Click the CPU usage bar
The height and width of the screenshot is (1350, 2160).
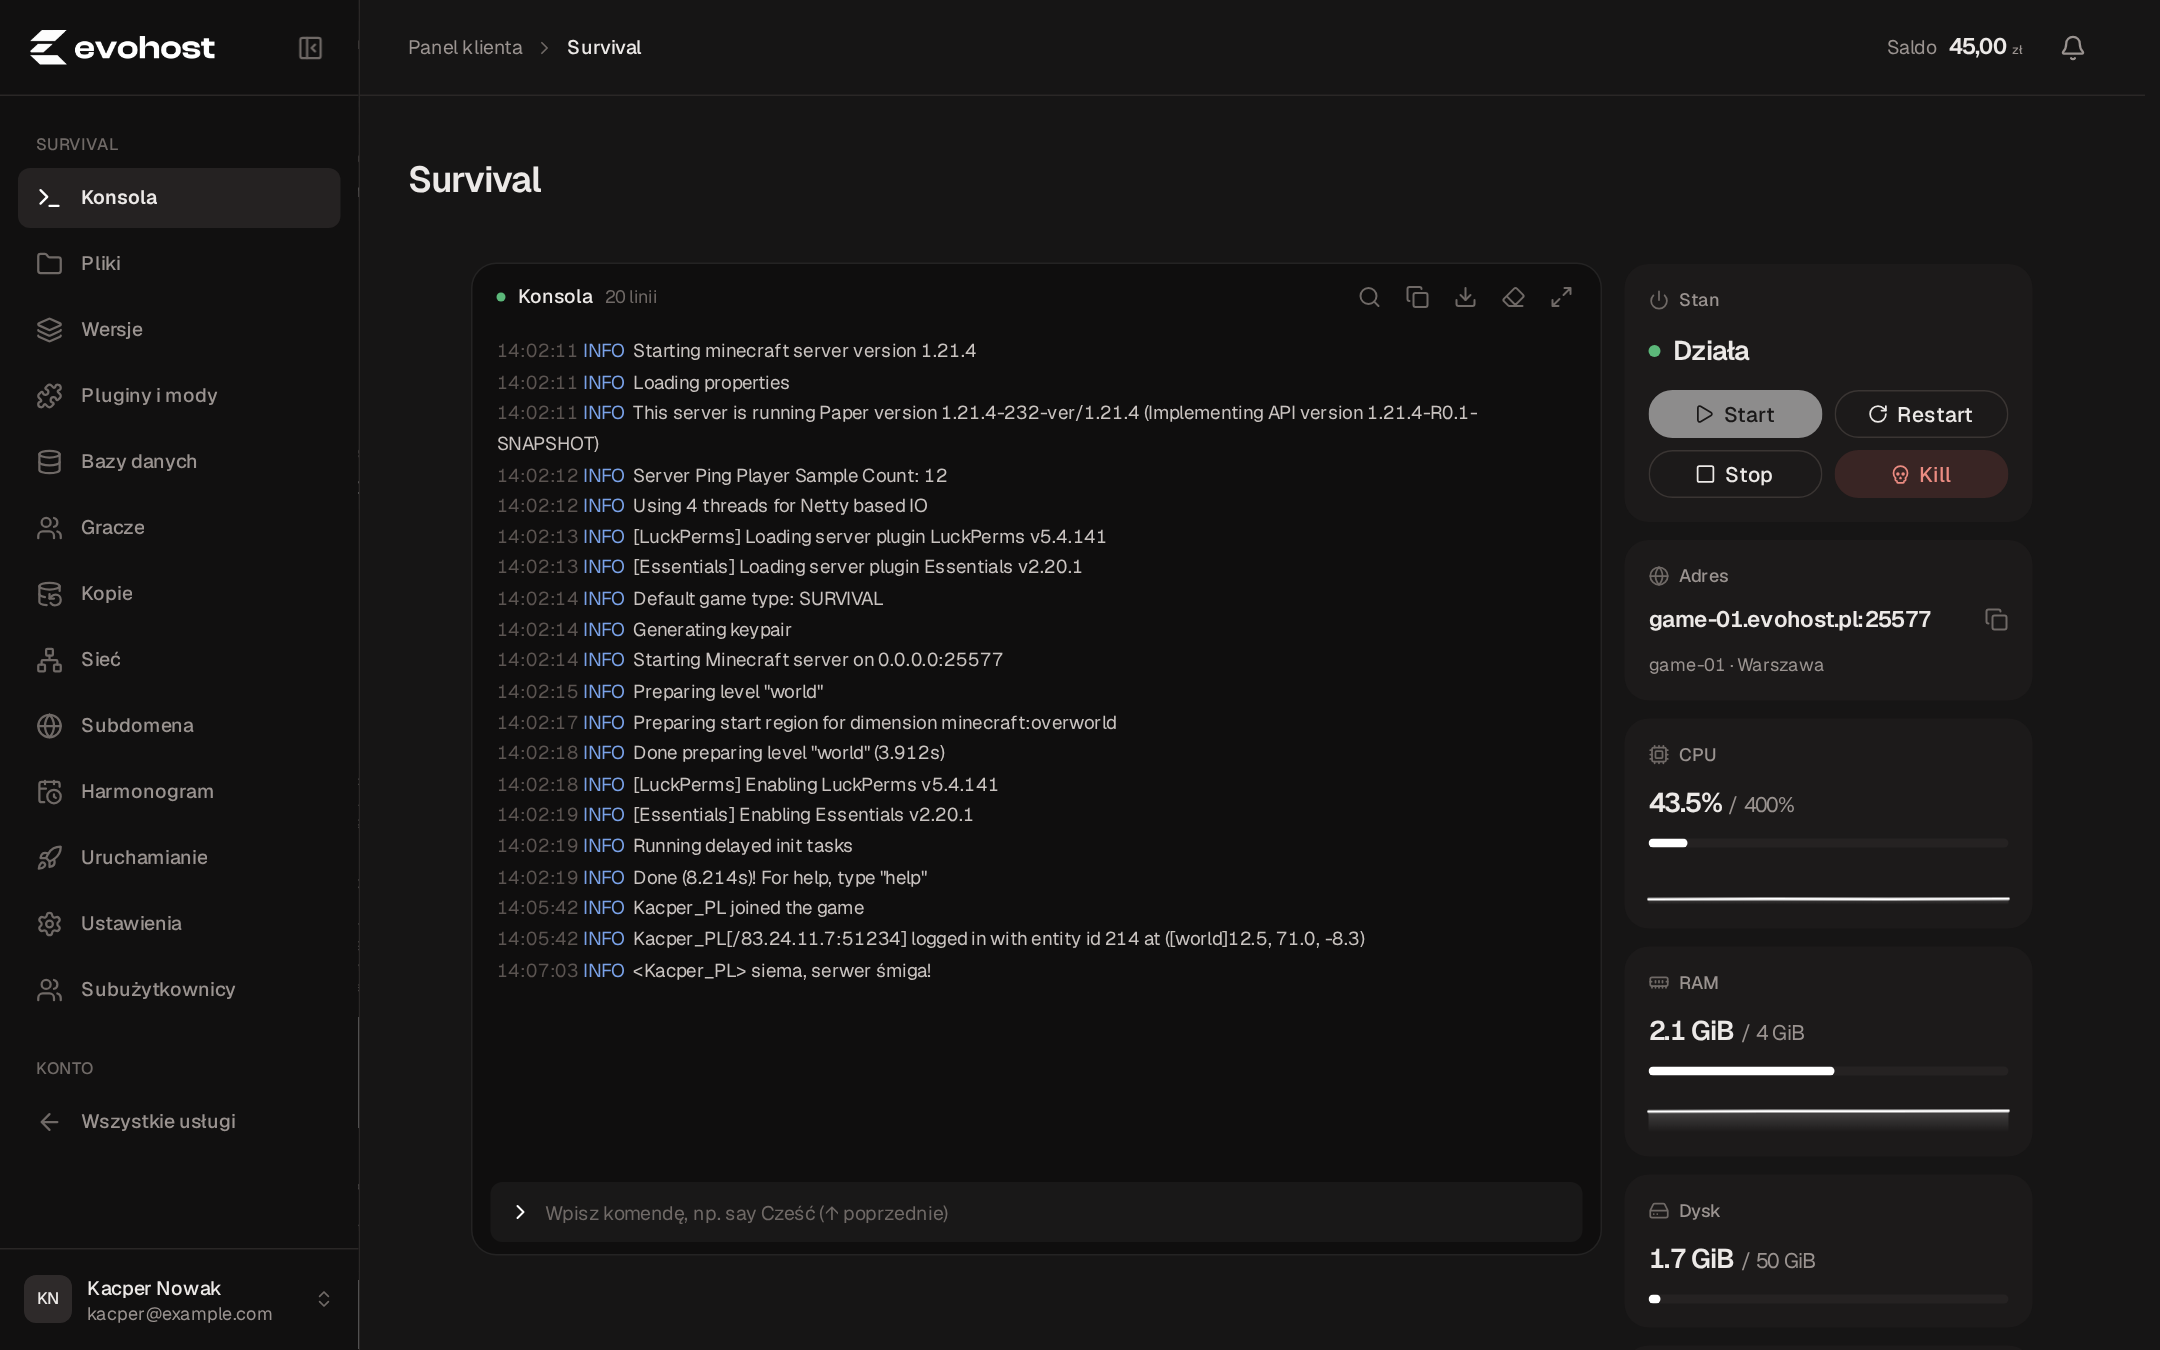(x=1828, y=843)
